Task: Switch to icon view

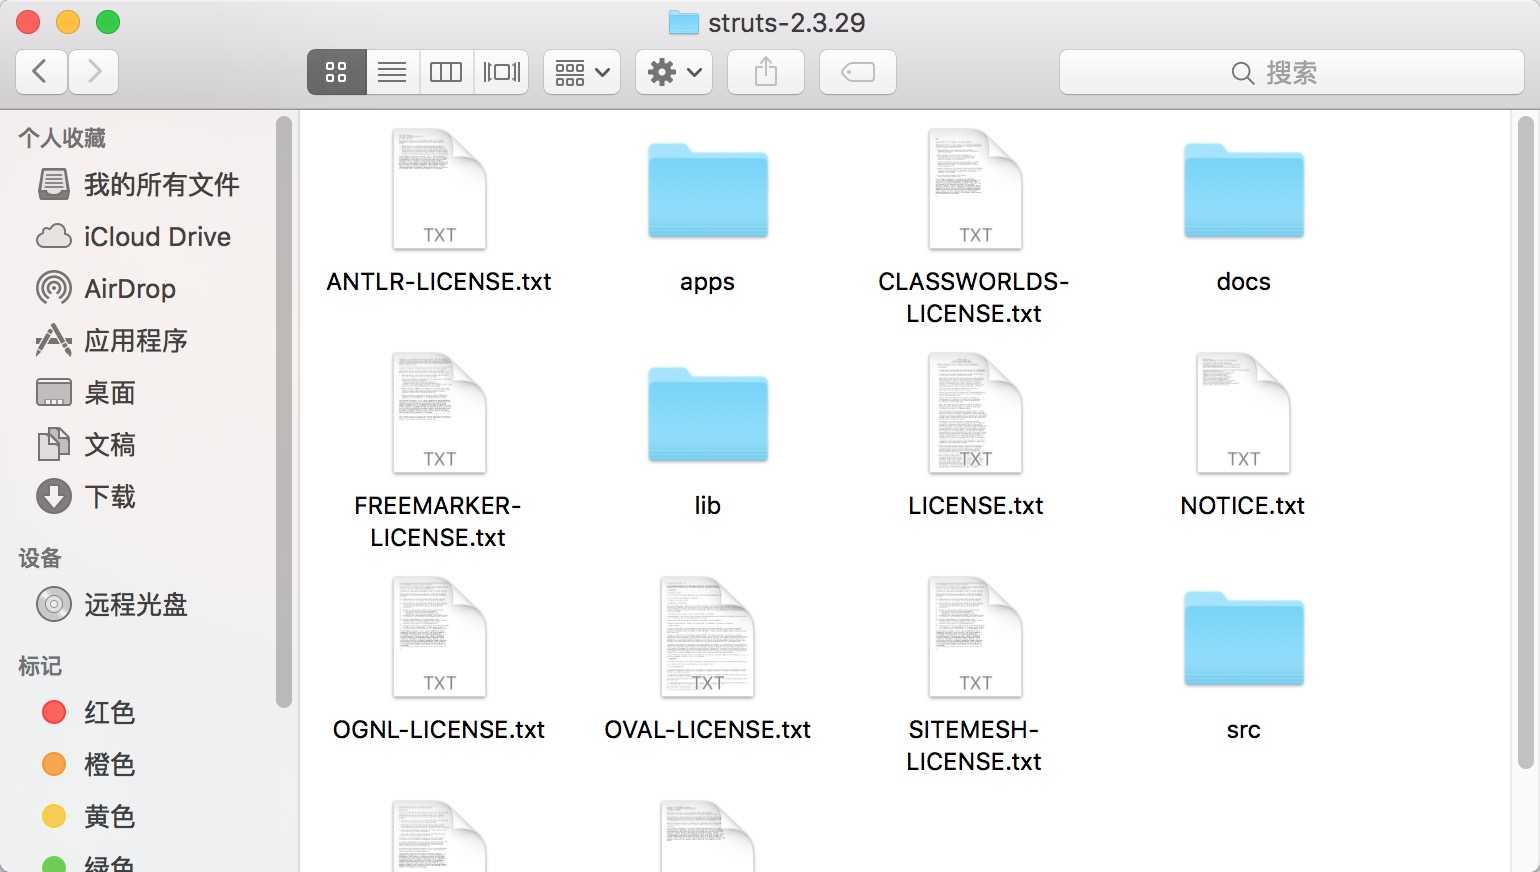Action: point(336,72)
